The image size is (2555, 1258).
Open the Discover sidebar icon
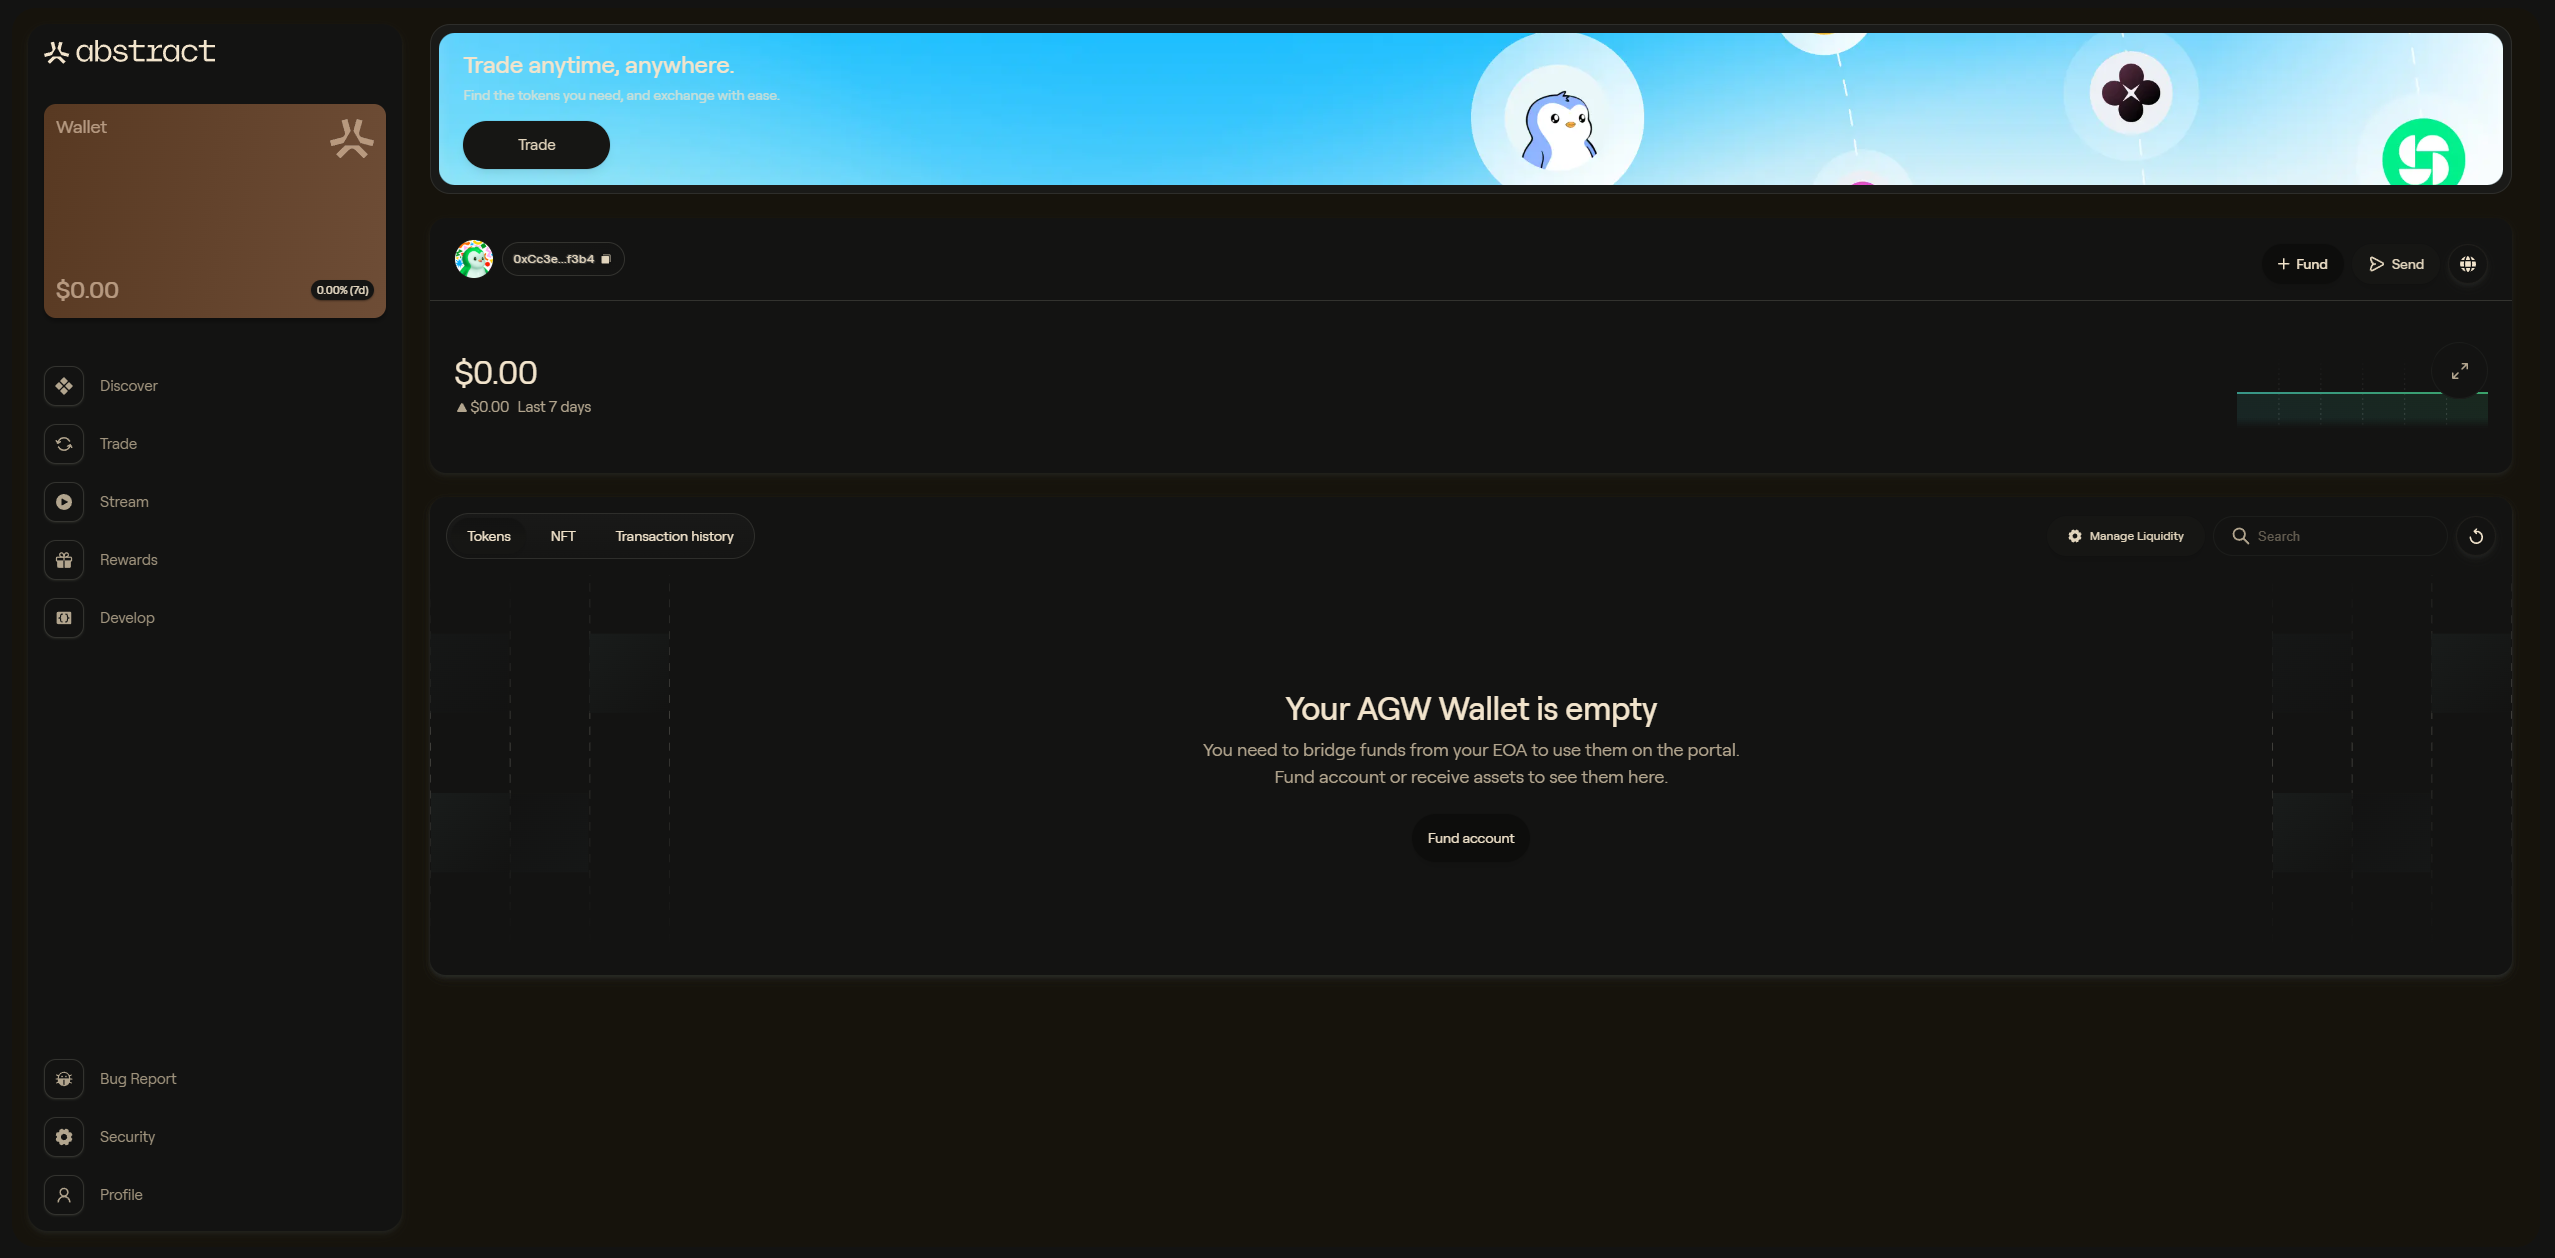tap(64, 386)
